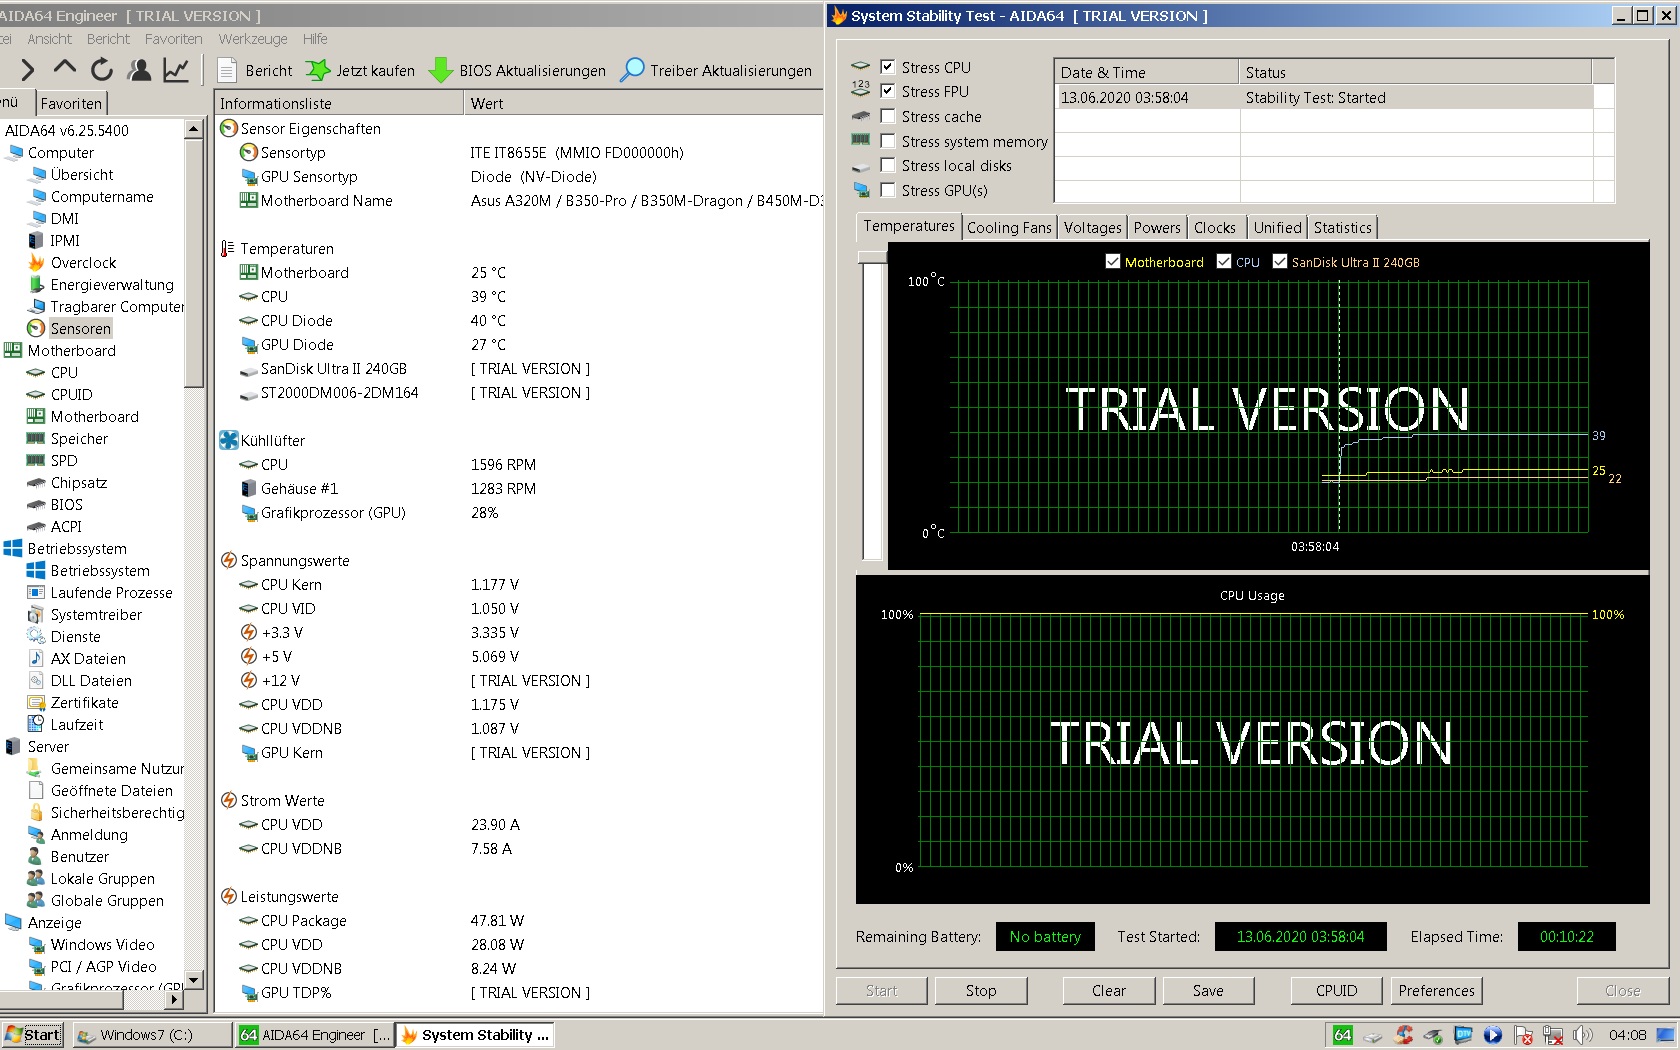The height and width of the screenshot is (1050, 1680).
Task: Click the Sensoren gauge icon in tree
Action: 36,328
